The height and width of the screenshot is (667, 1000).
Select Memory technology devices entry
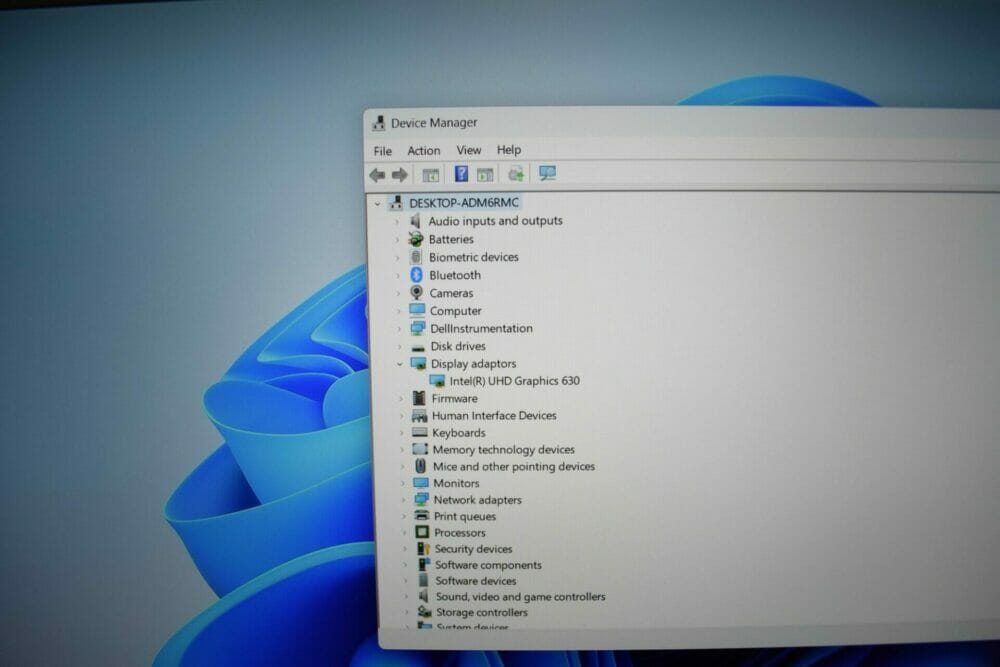pos(503,450)
